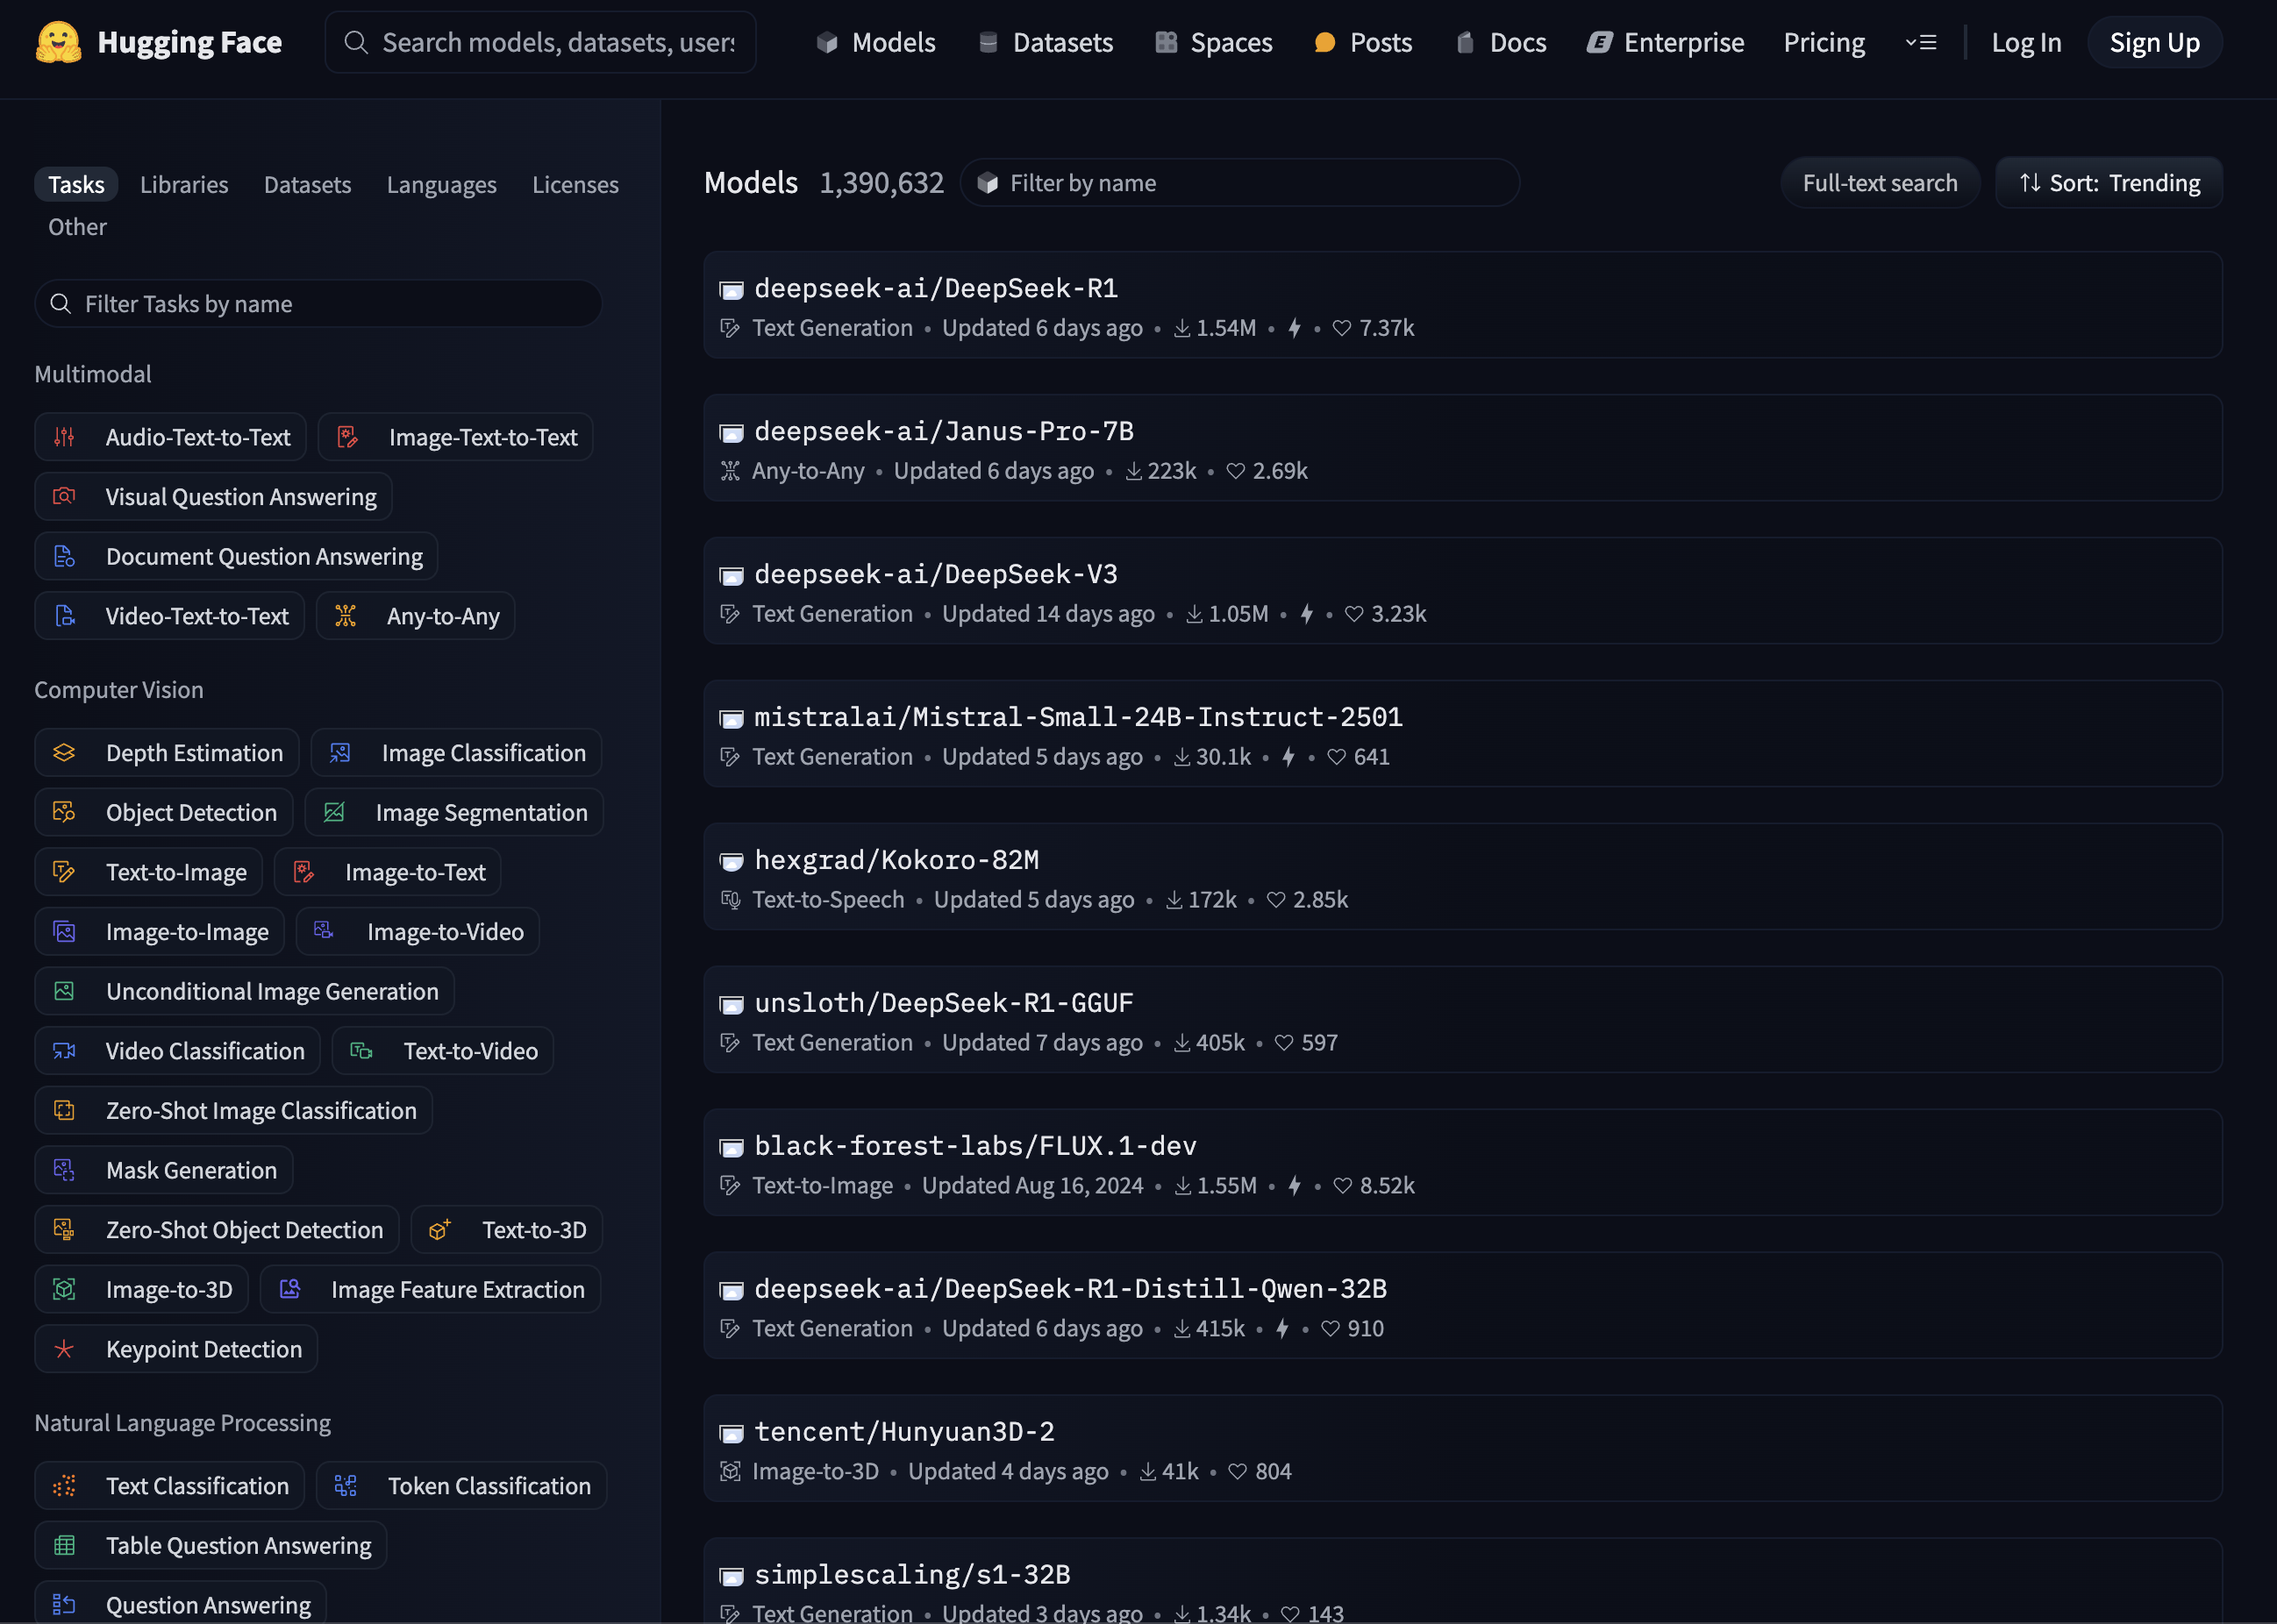
Task: Click the Image-Text-to-Text task icon
Action: click(347, 437)
